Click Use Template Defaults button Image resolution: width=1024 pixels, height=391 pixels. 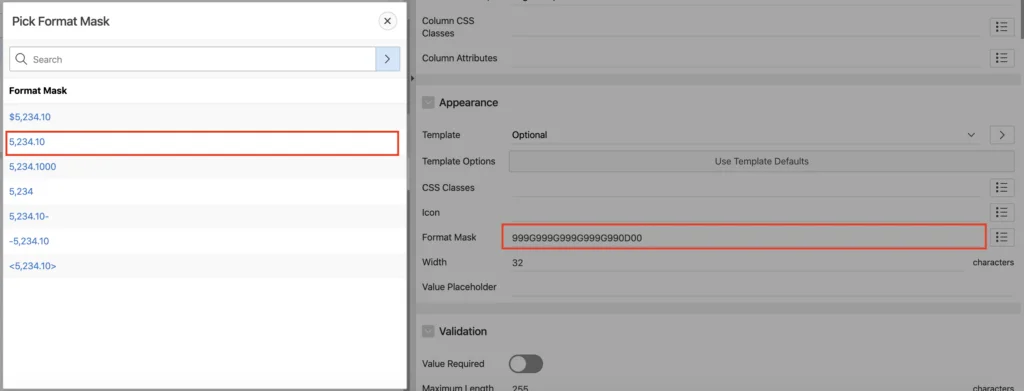(761, 161)
